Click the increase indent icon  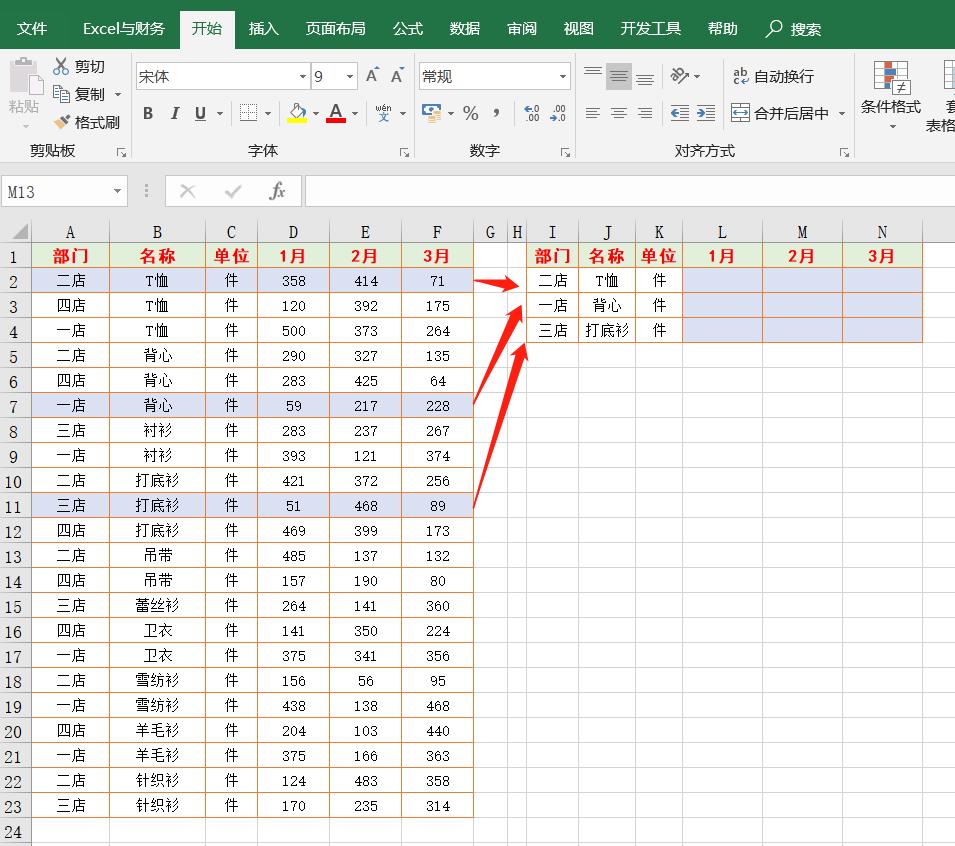coord(706,113)
